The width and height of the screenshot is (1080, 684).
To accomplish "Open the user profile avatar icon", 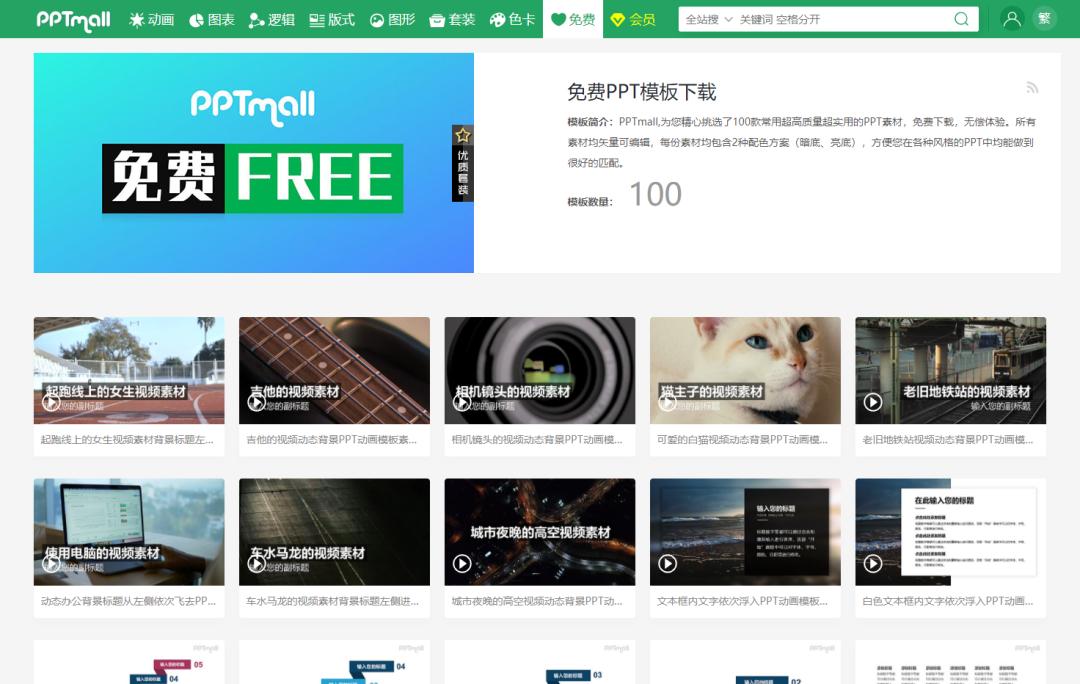I will [1012, 18].
